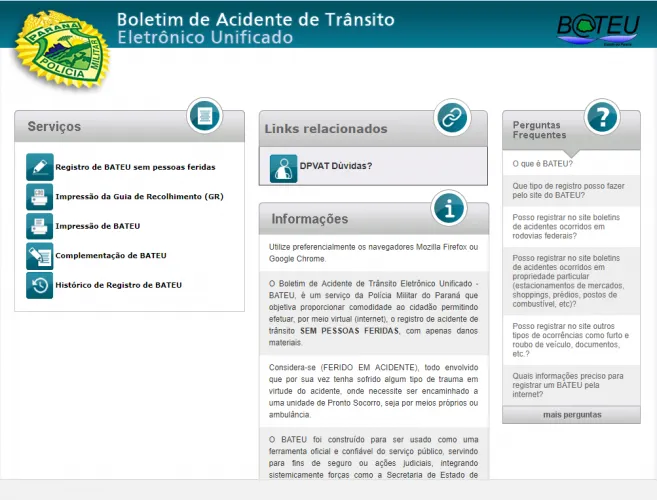Click the Complementação de BATEU edit icon
Image resolution: width=657 pixels, height=500 pixels.
click(40, 256)
